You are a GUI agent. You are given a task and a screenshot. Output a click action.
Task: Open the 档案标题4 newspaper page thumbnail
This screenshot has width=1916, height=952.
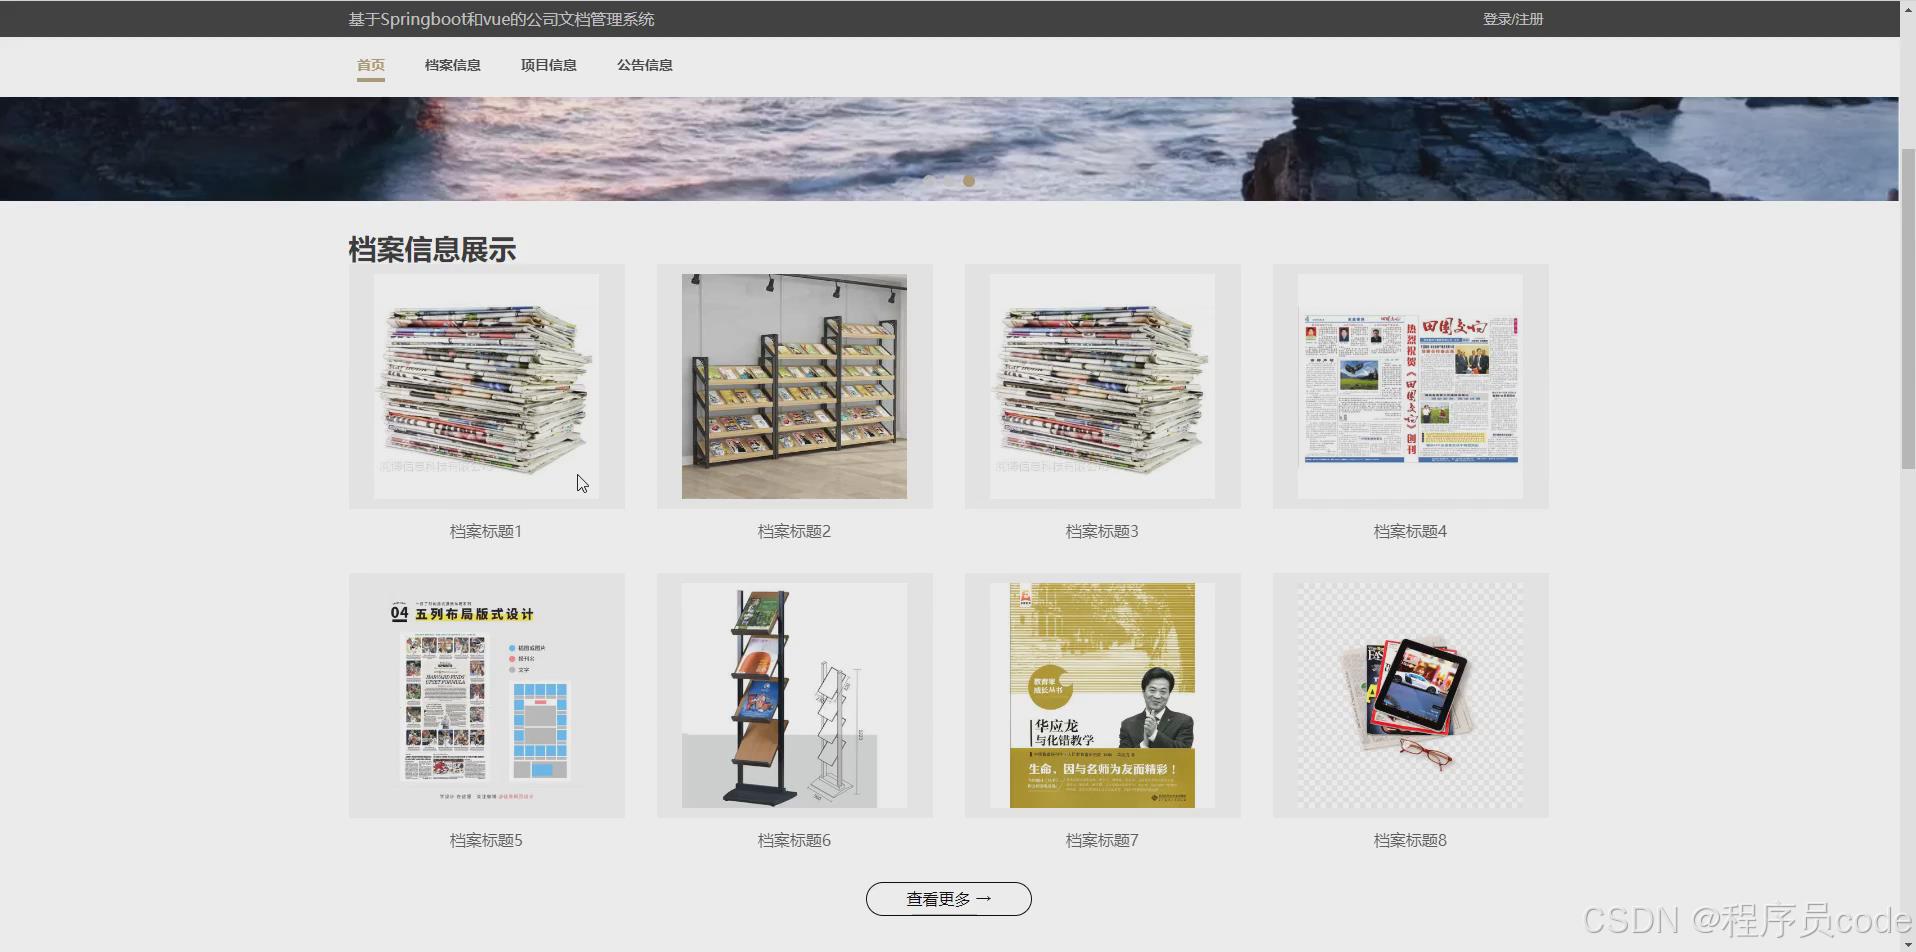(1410, 386)
